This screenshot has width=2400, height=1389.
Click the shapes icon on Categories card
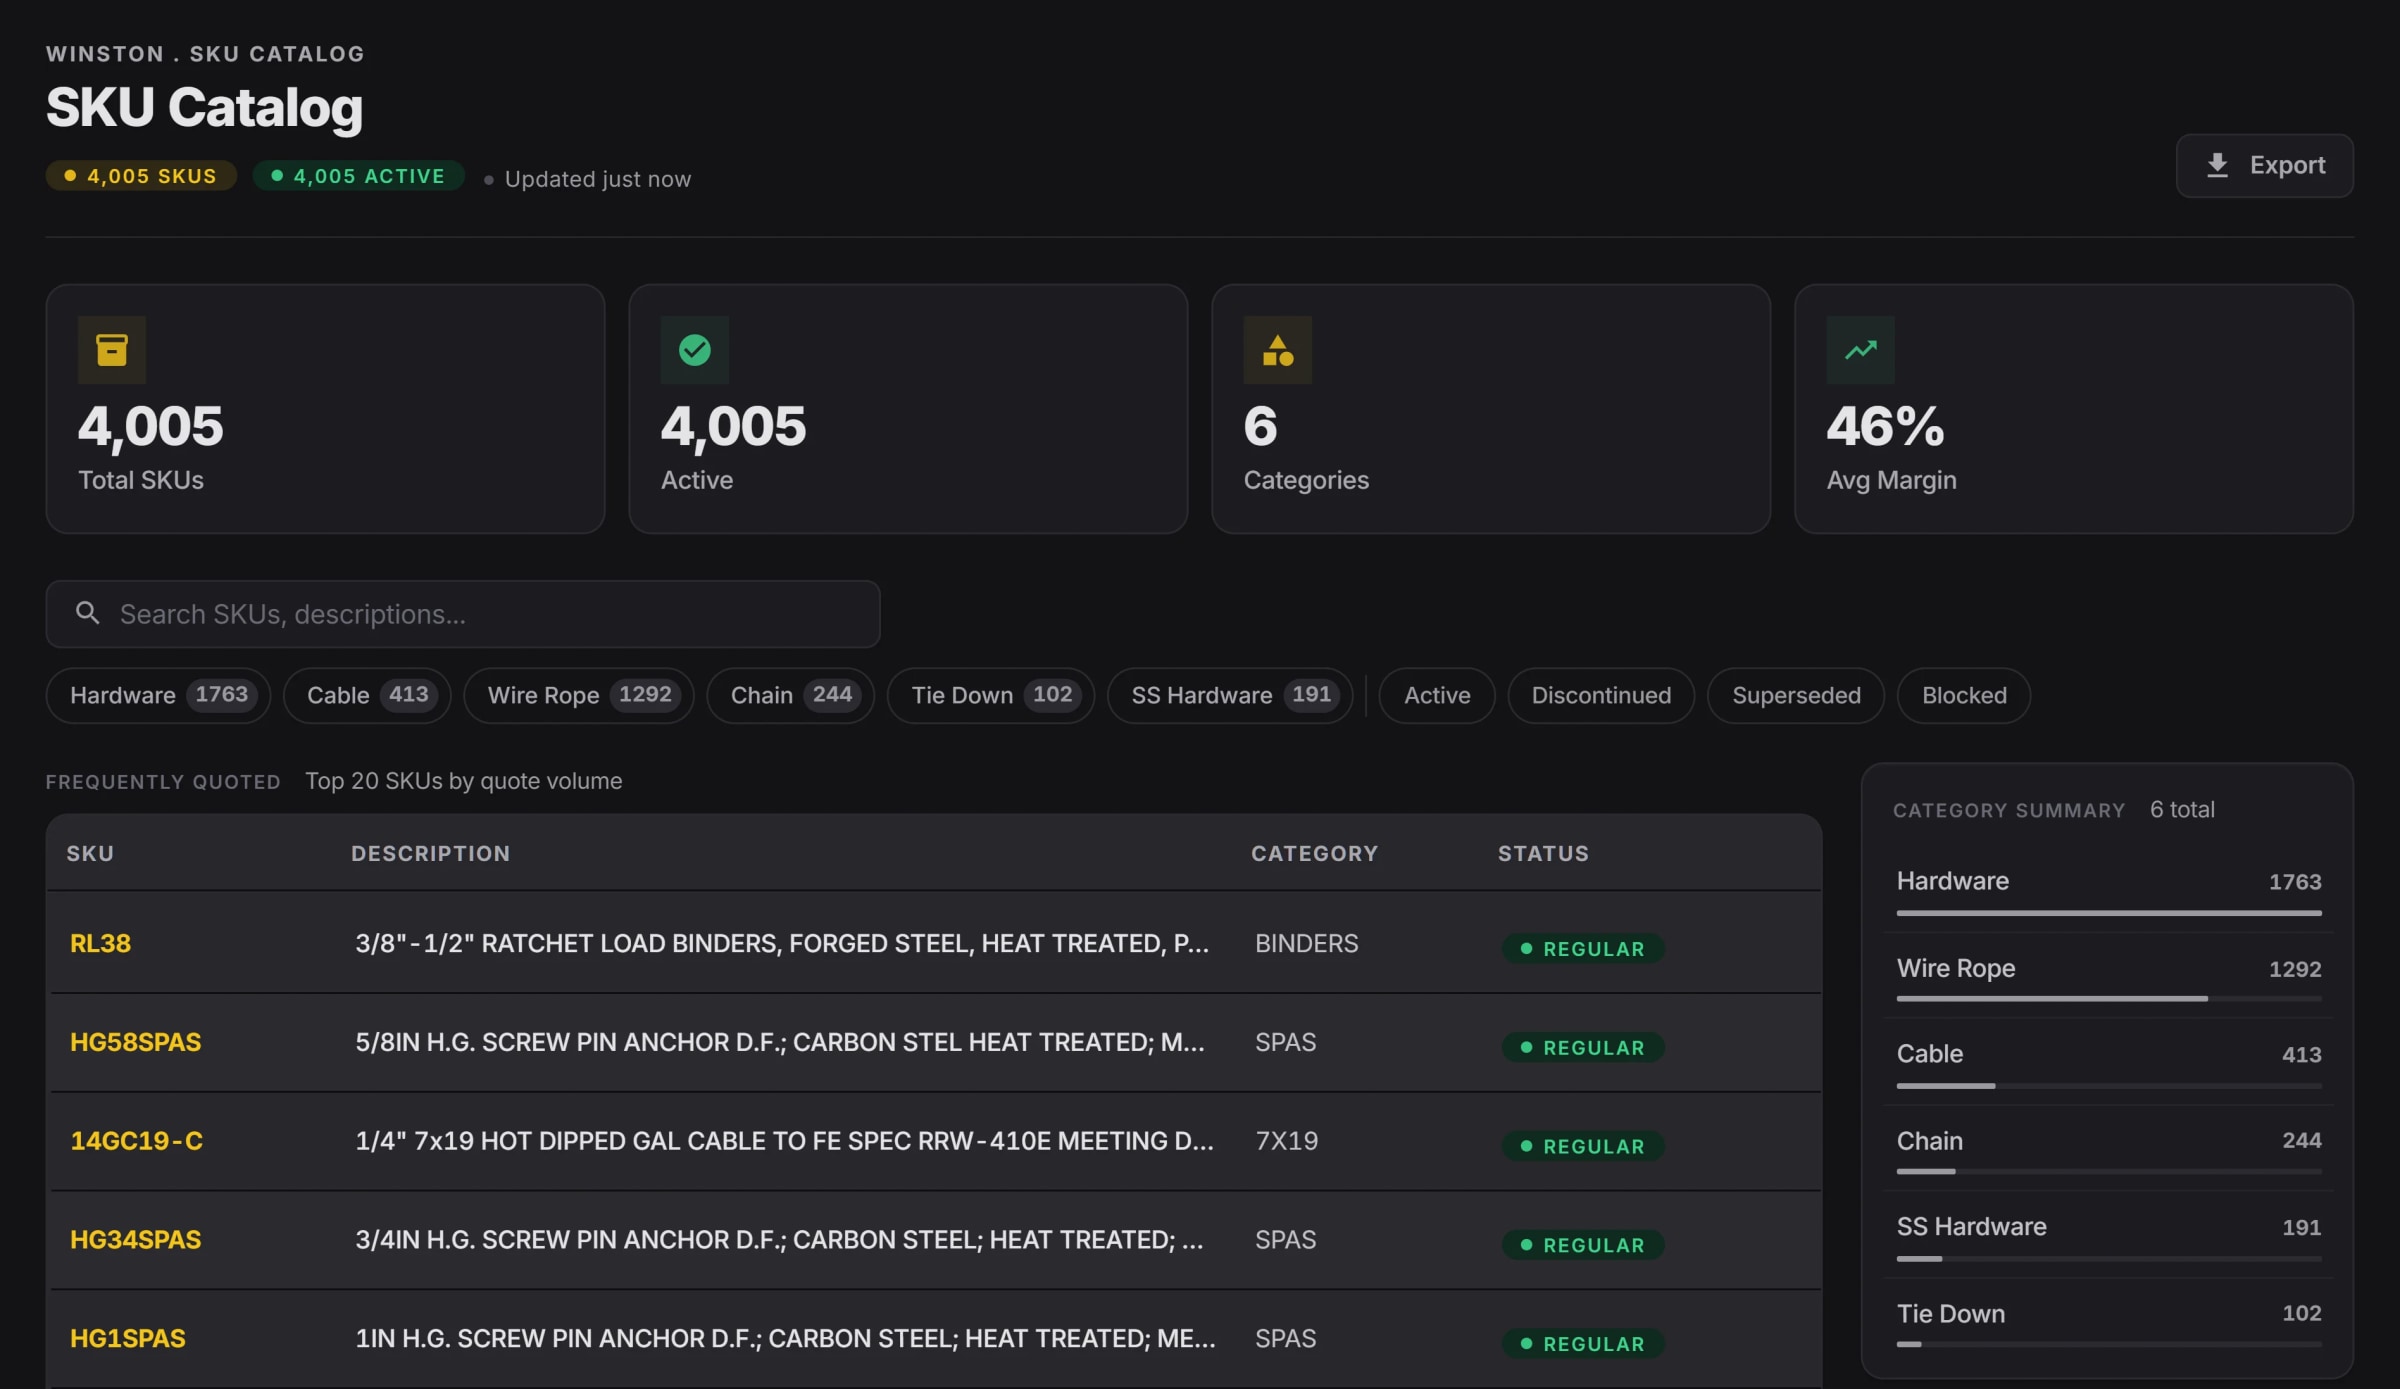pos(1277,350)
